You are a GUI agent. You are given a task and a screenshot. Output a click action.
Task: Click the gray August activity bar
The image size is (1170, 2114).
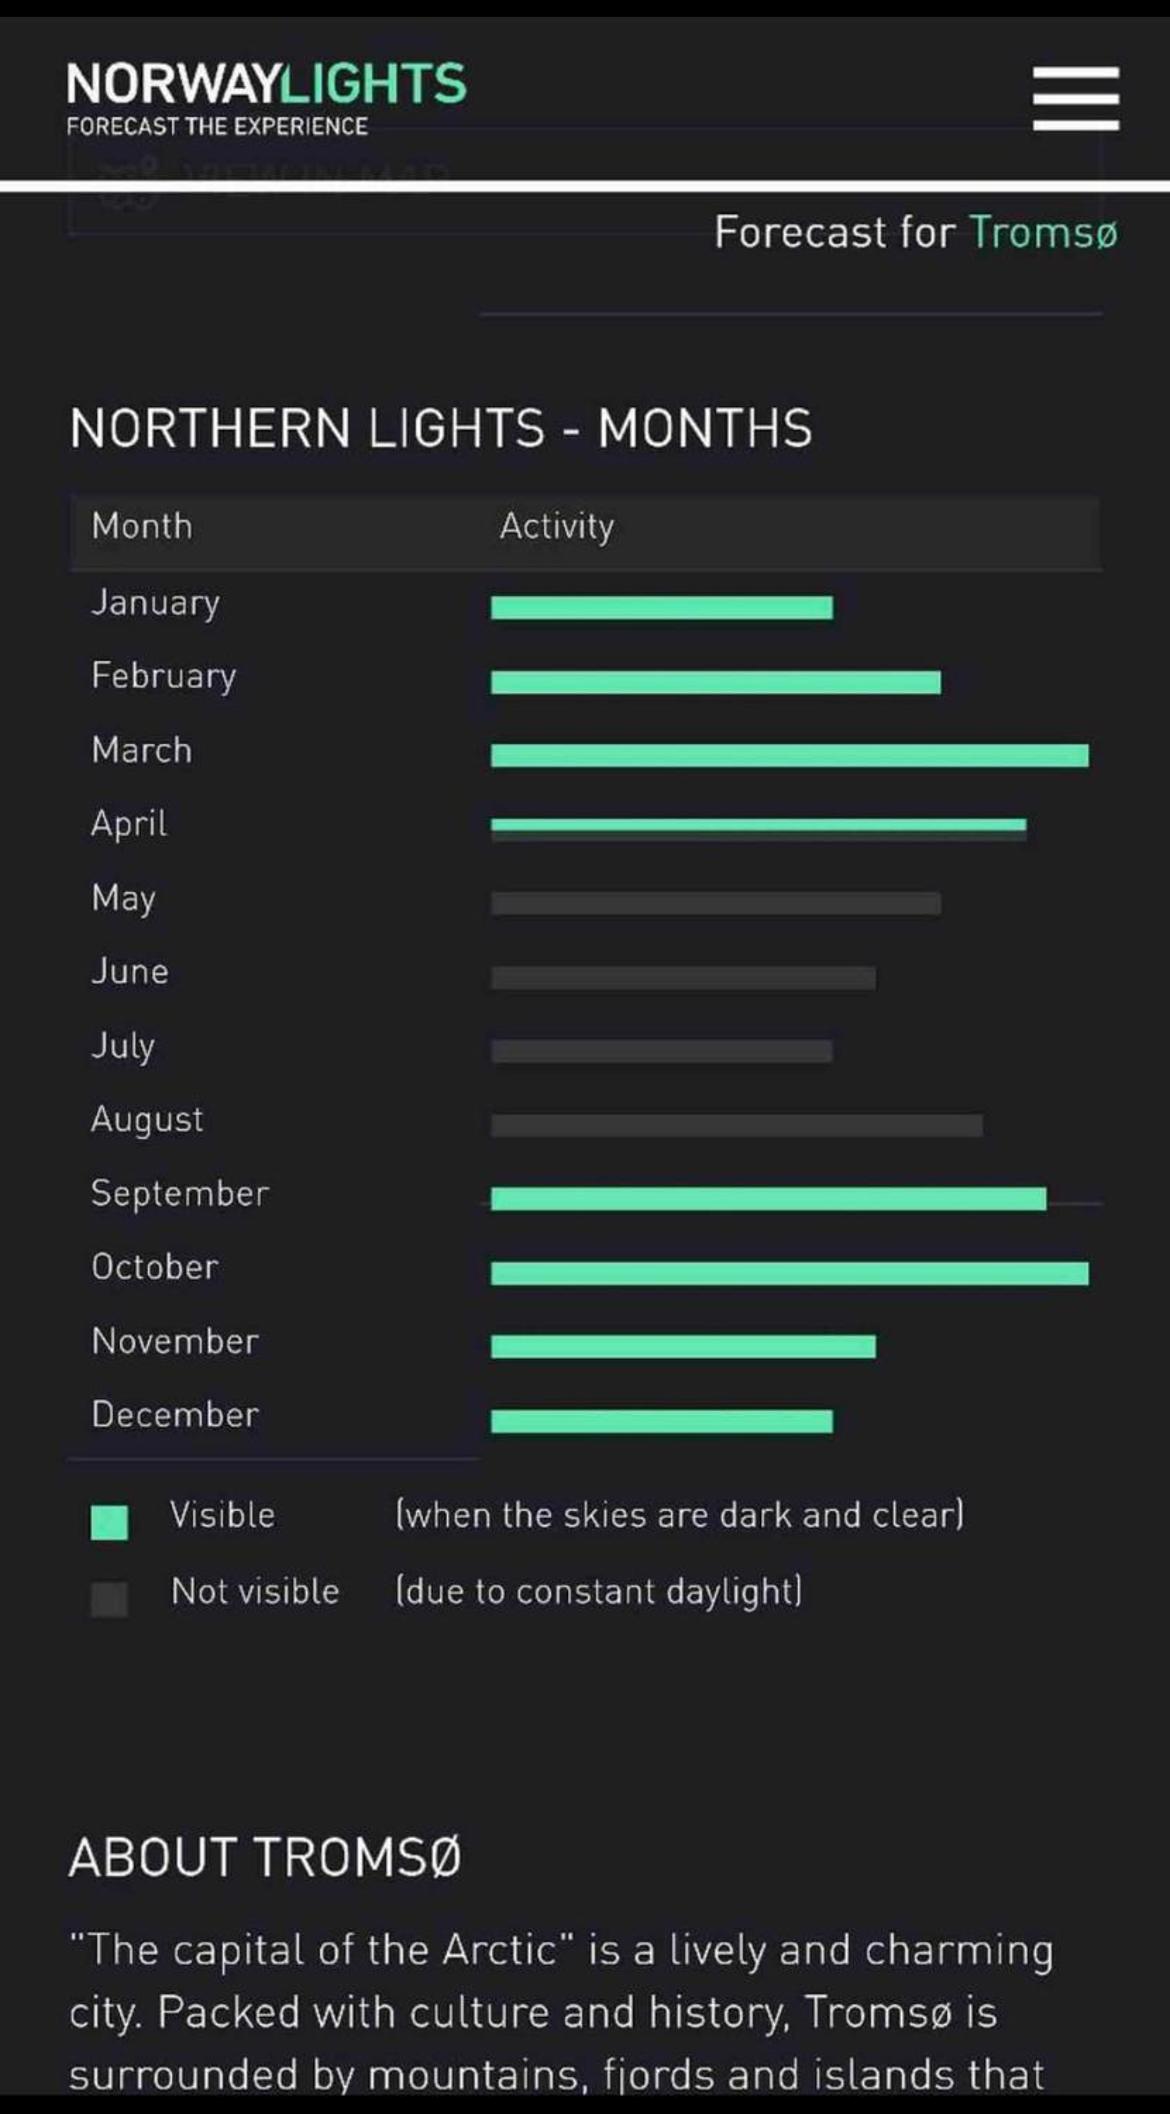click(737, 1125)
